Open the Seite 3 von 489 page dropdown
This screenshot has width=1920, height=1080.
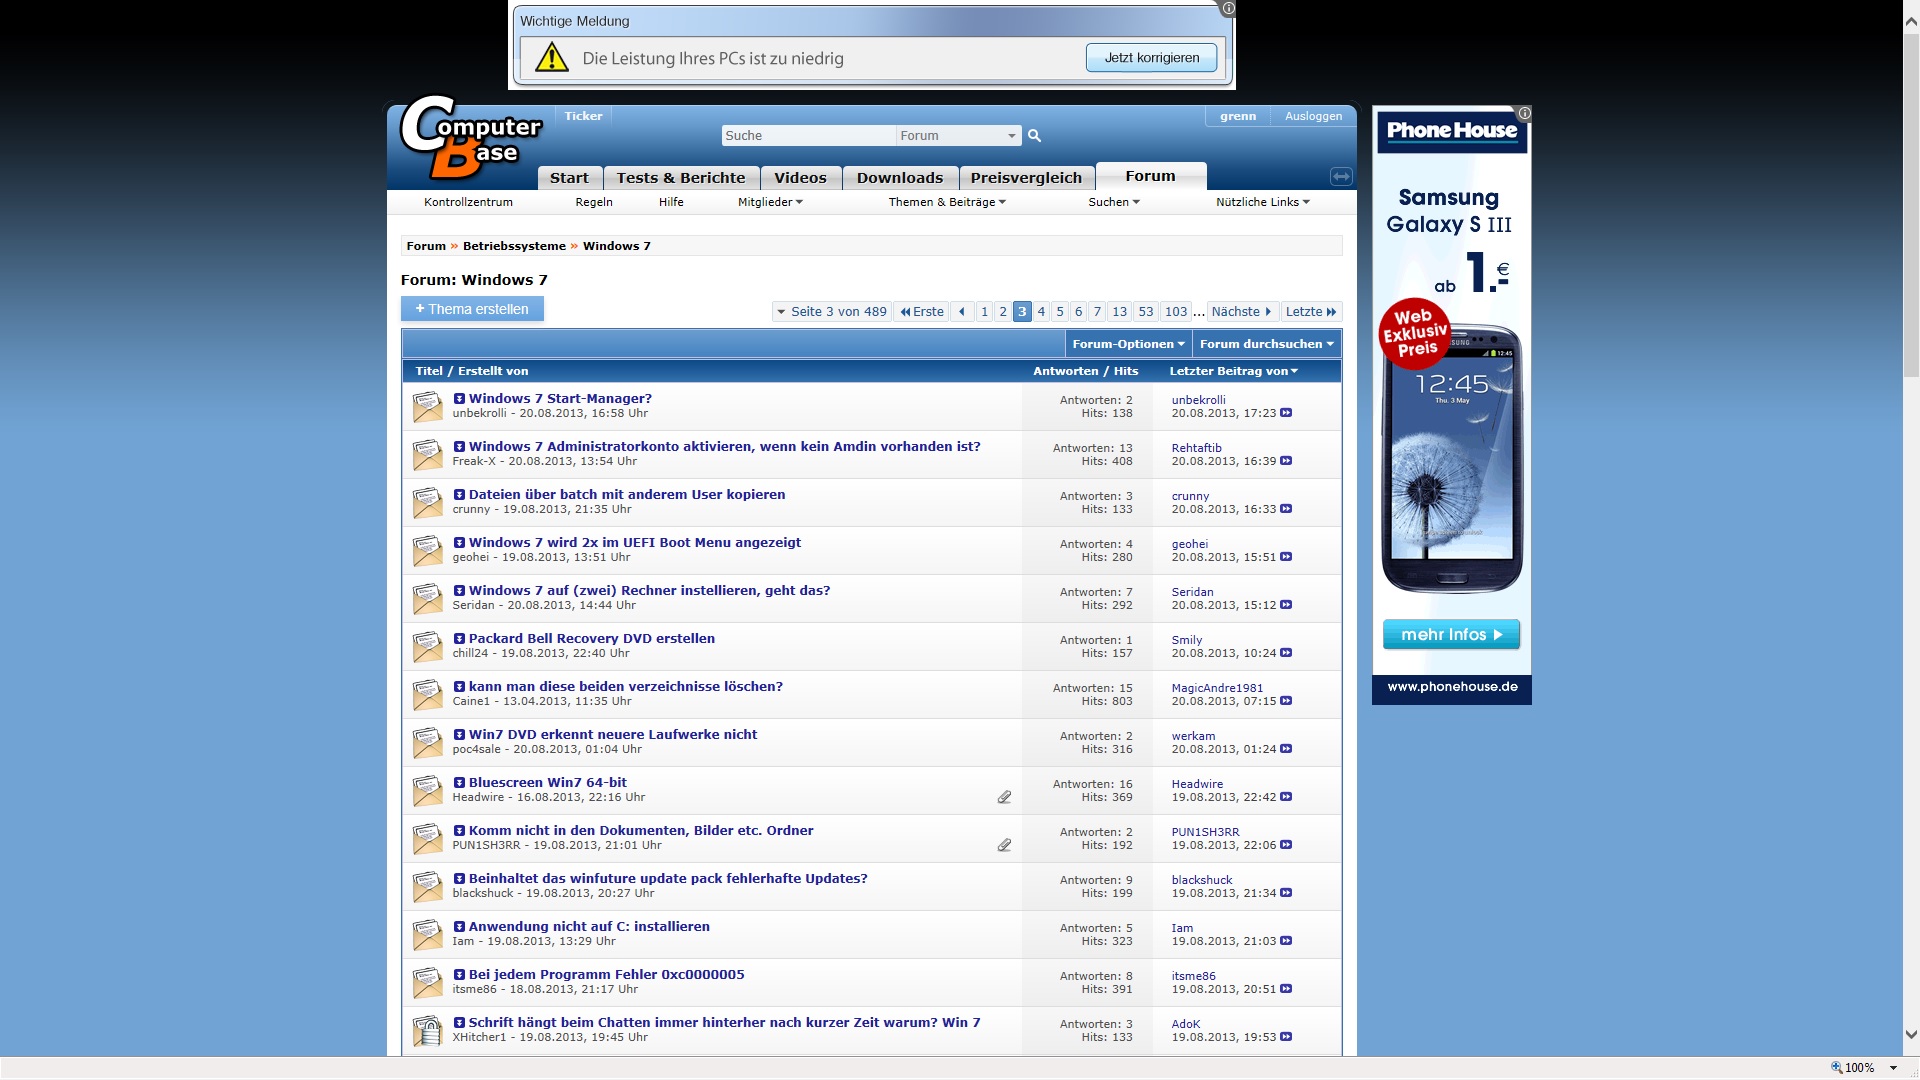[832, 312]
